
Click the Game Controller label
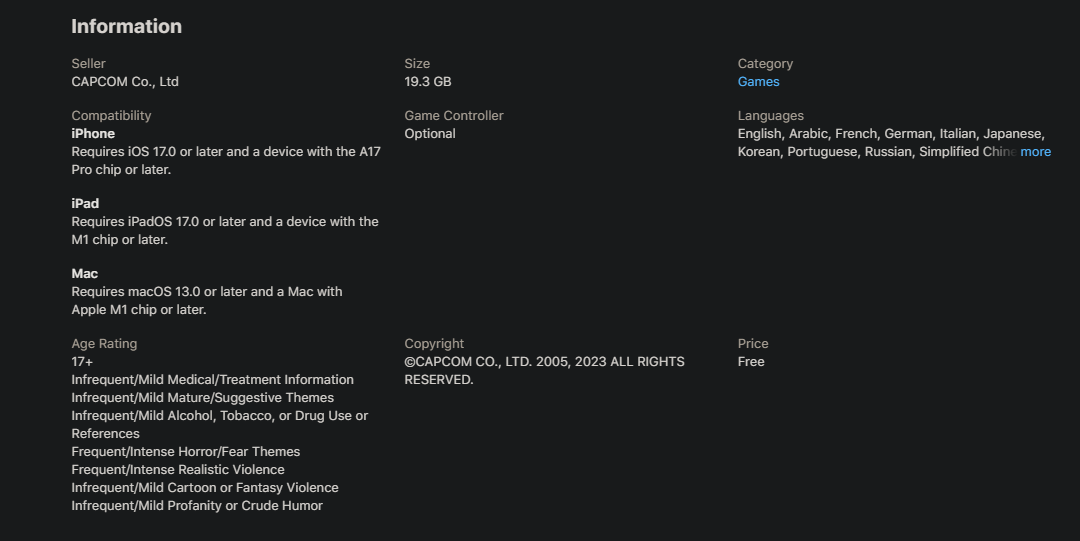[x=454, y=116]
